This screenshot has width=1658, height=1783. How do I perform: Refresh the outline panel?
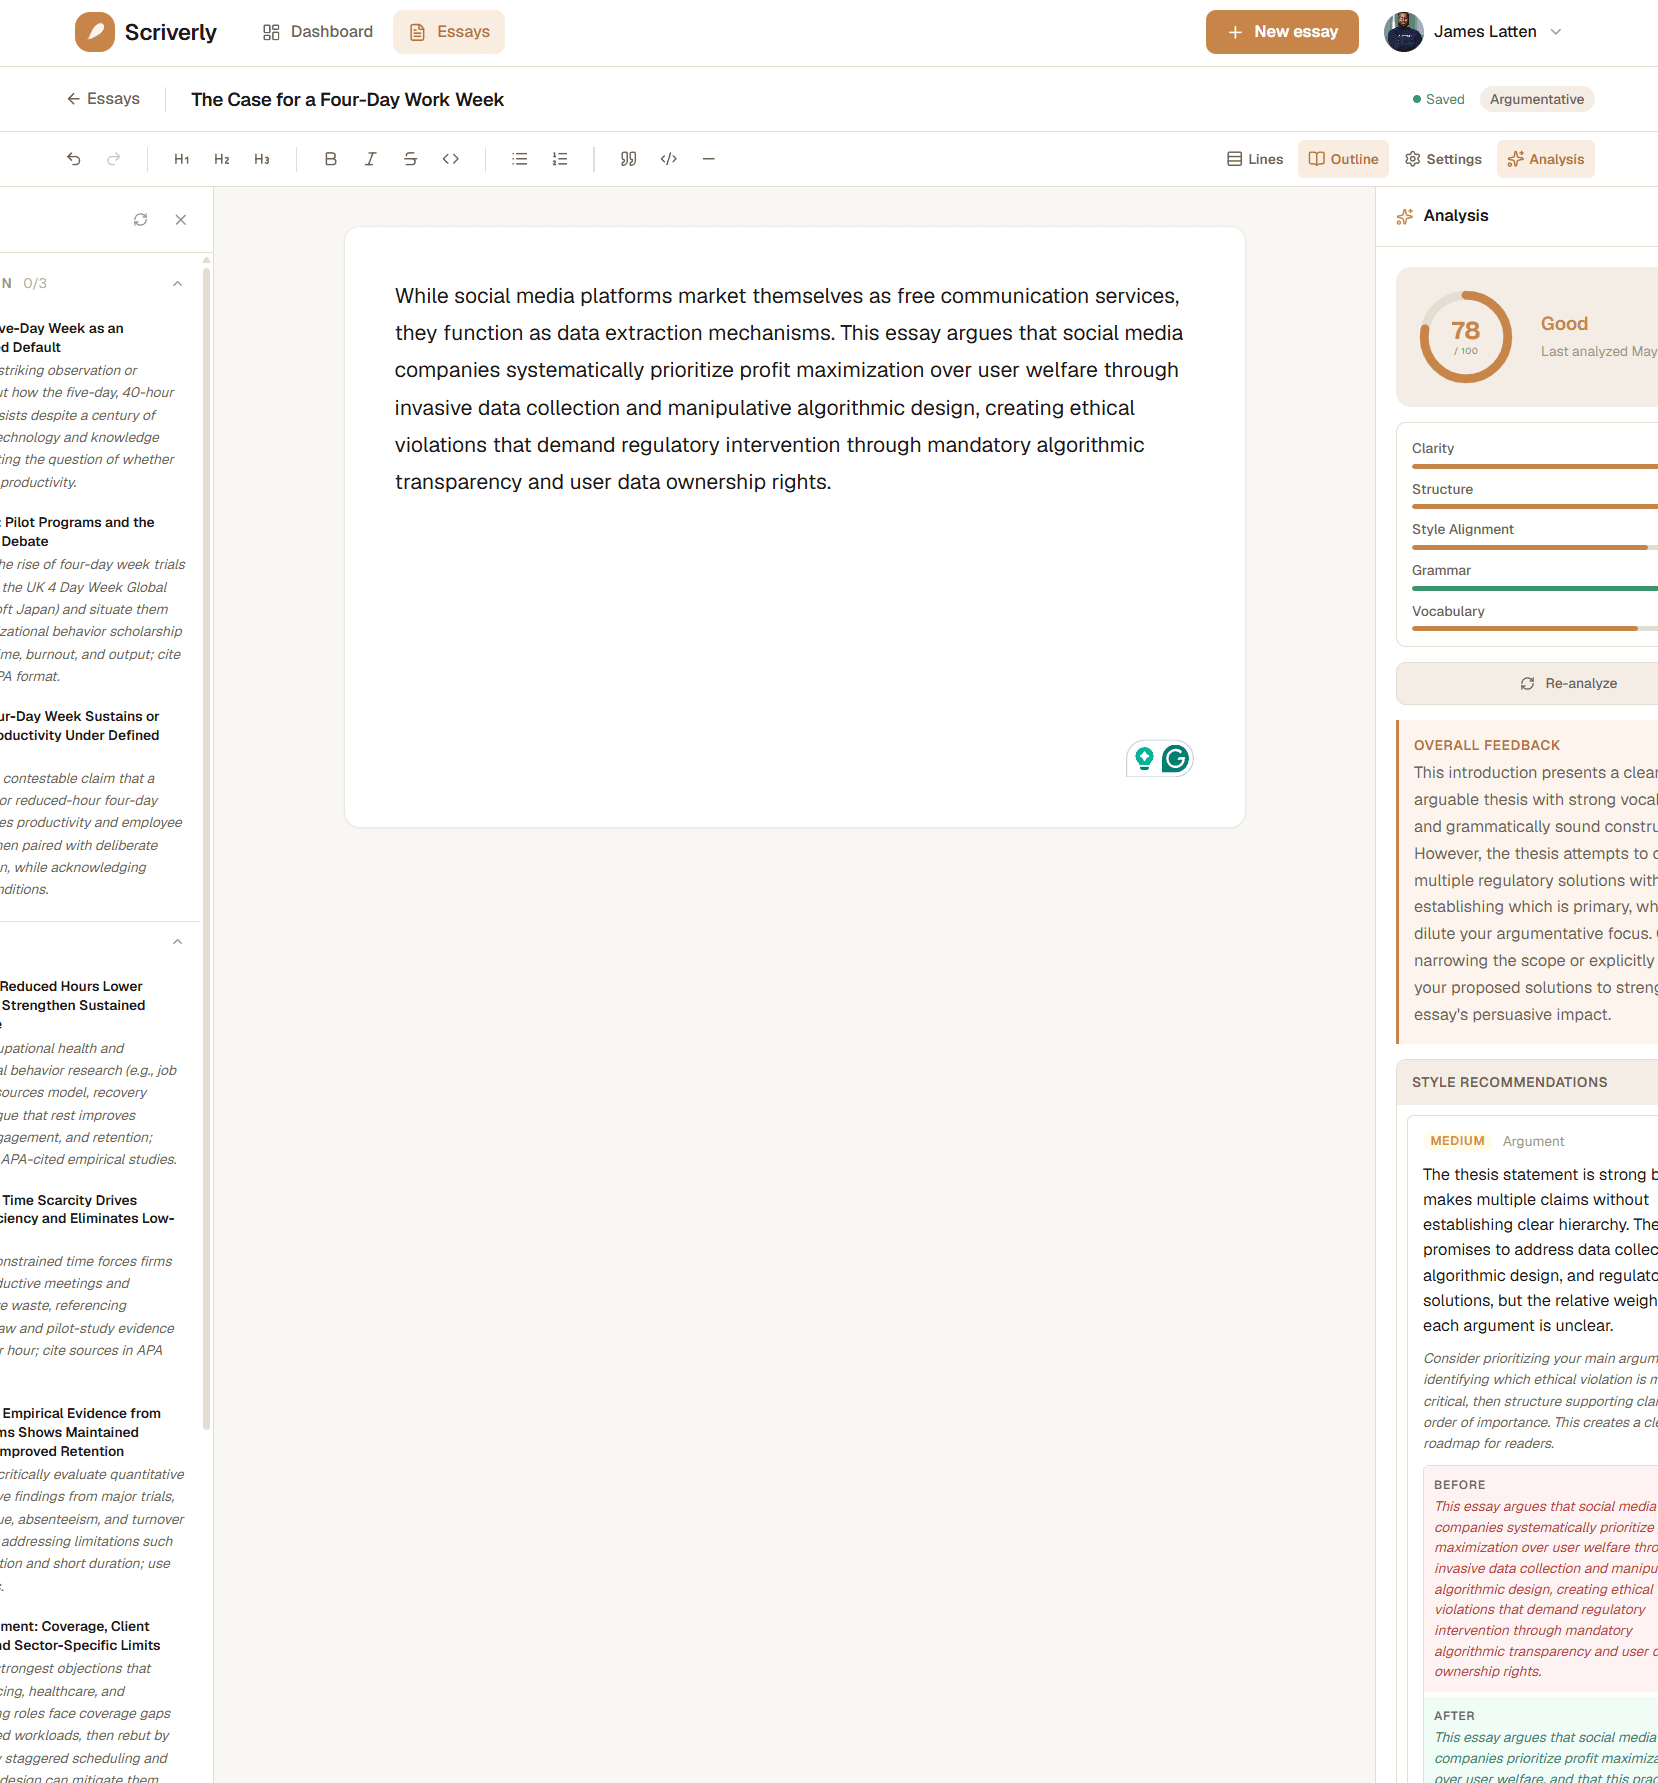141,220
